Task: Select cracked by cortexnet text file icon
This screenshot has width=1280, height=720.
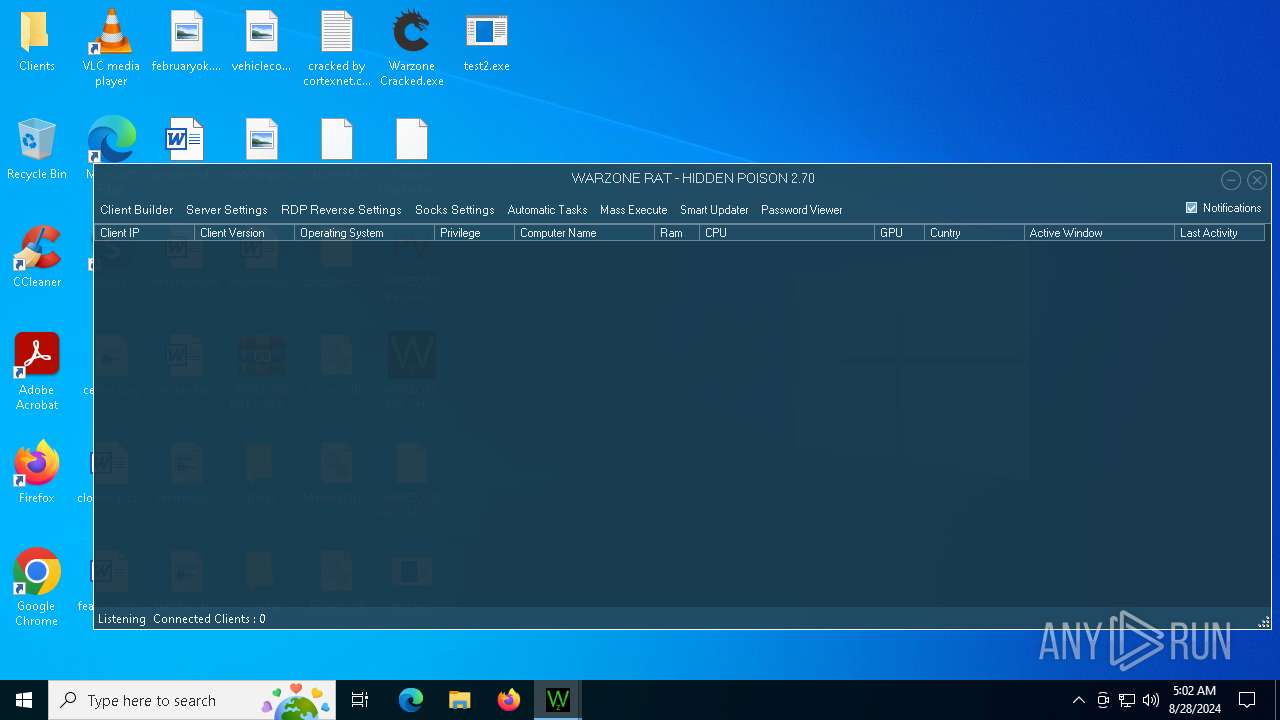Action: [x=337, y=48]
